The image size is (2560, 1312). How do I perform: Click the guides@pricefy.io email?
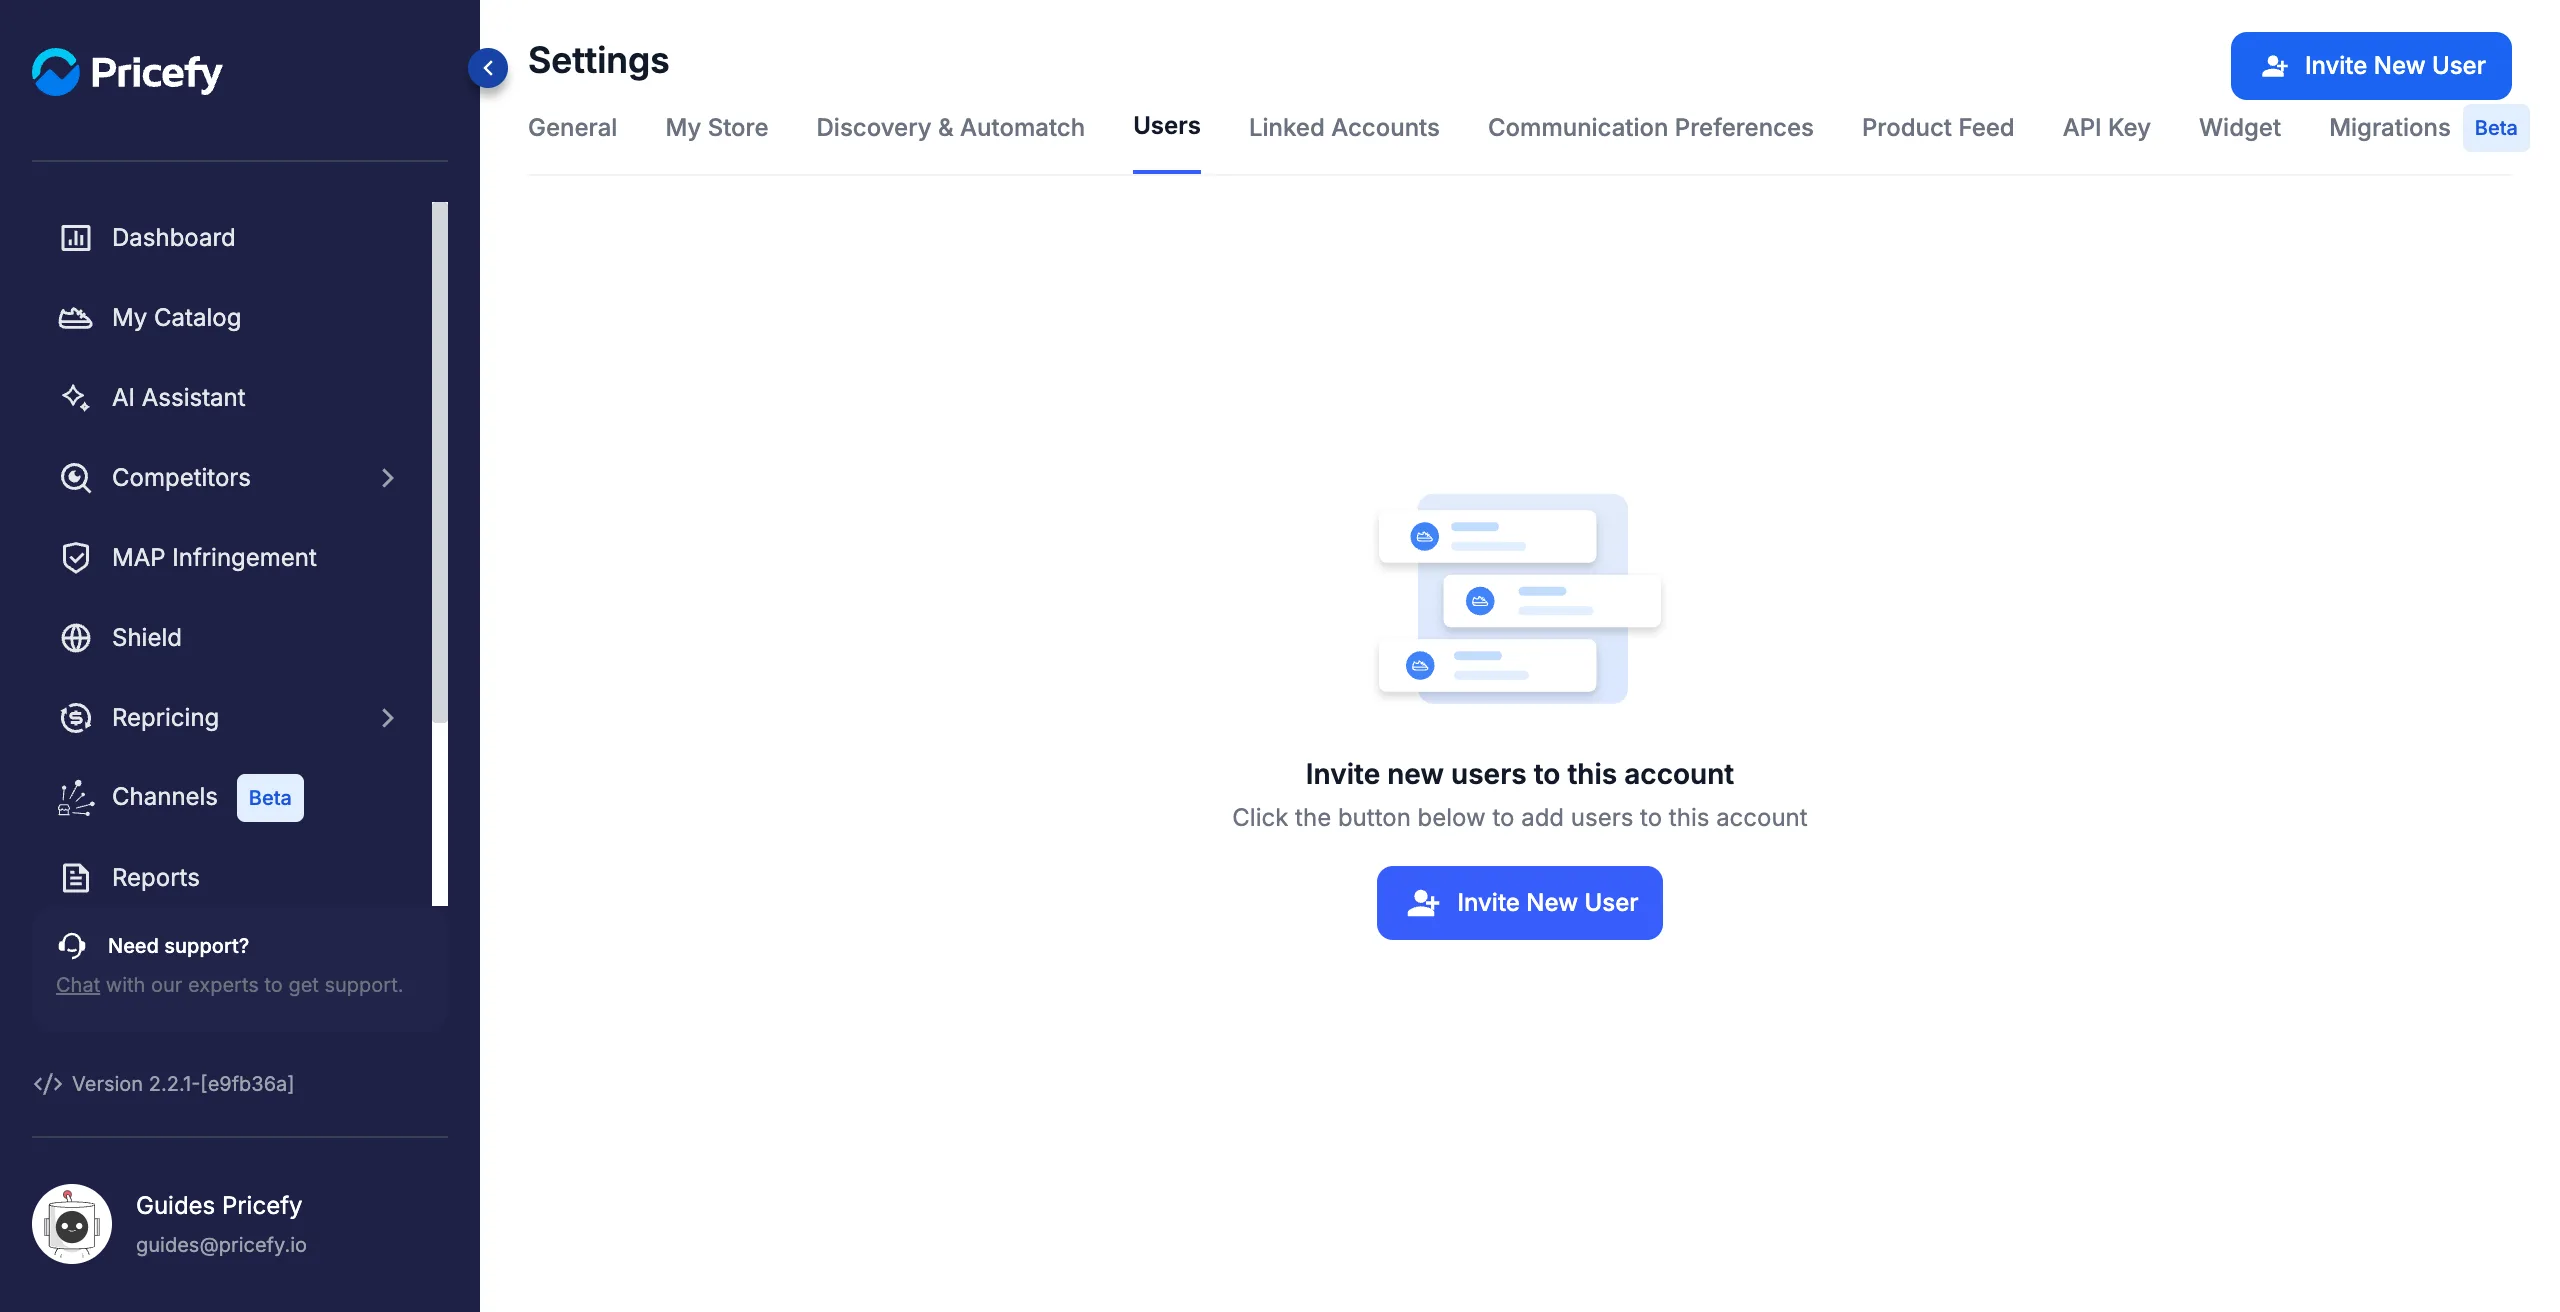click(x=221, y=1245)
